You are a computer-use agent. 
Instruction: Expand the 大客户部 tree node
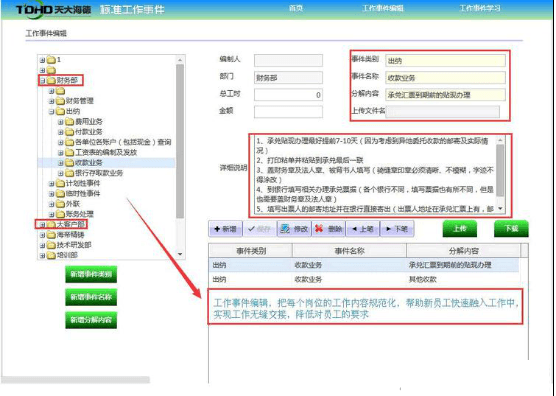pyautogui.click(x=43, y=225)
